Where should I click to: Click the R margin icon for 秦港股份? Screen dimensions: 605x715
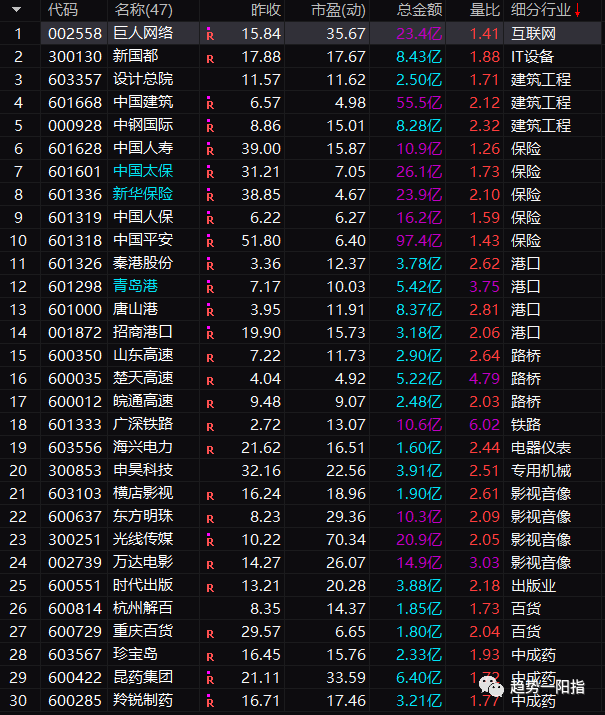pos(210,264)
